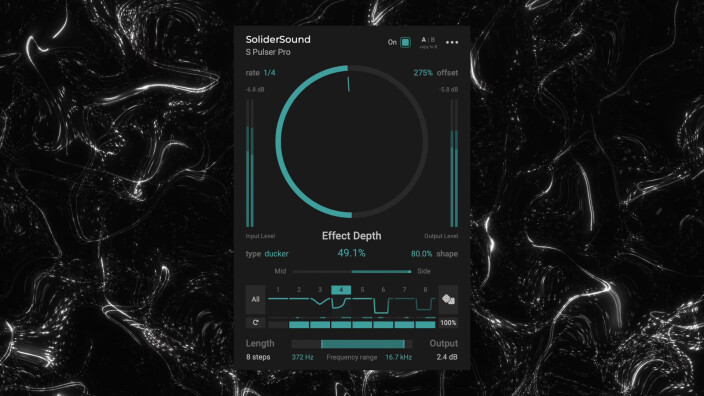Toggle the first step level block
Viewport: 704px width, 396px height.
click(278, 324)
